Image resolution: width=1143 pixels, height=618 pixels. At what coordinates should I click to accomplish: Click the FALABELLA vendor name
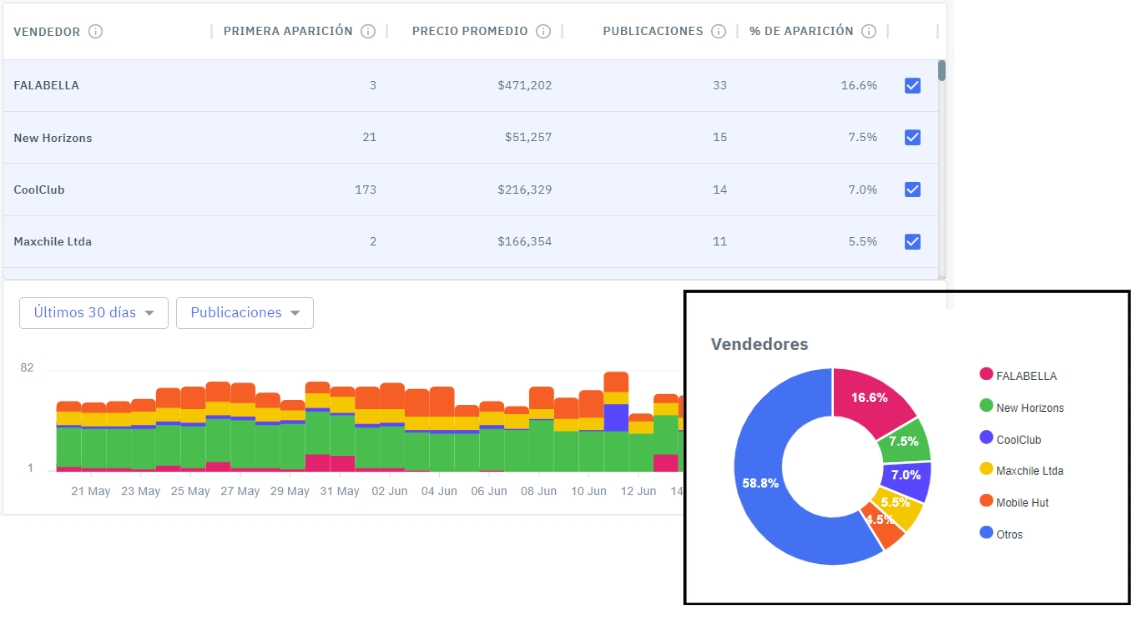tap(46, 85)
